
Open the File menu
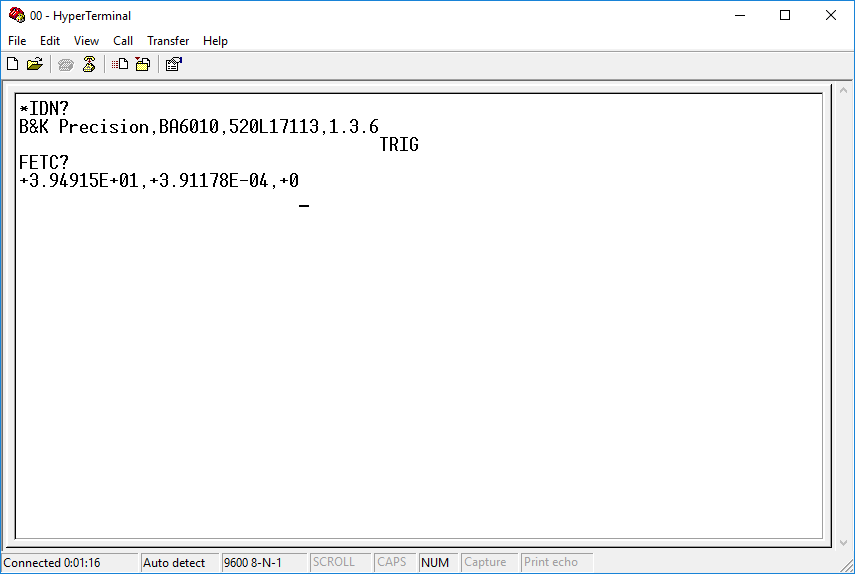[x=17, y=41]
